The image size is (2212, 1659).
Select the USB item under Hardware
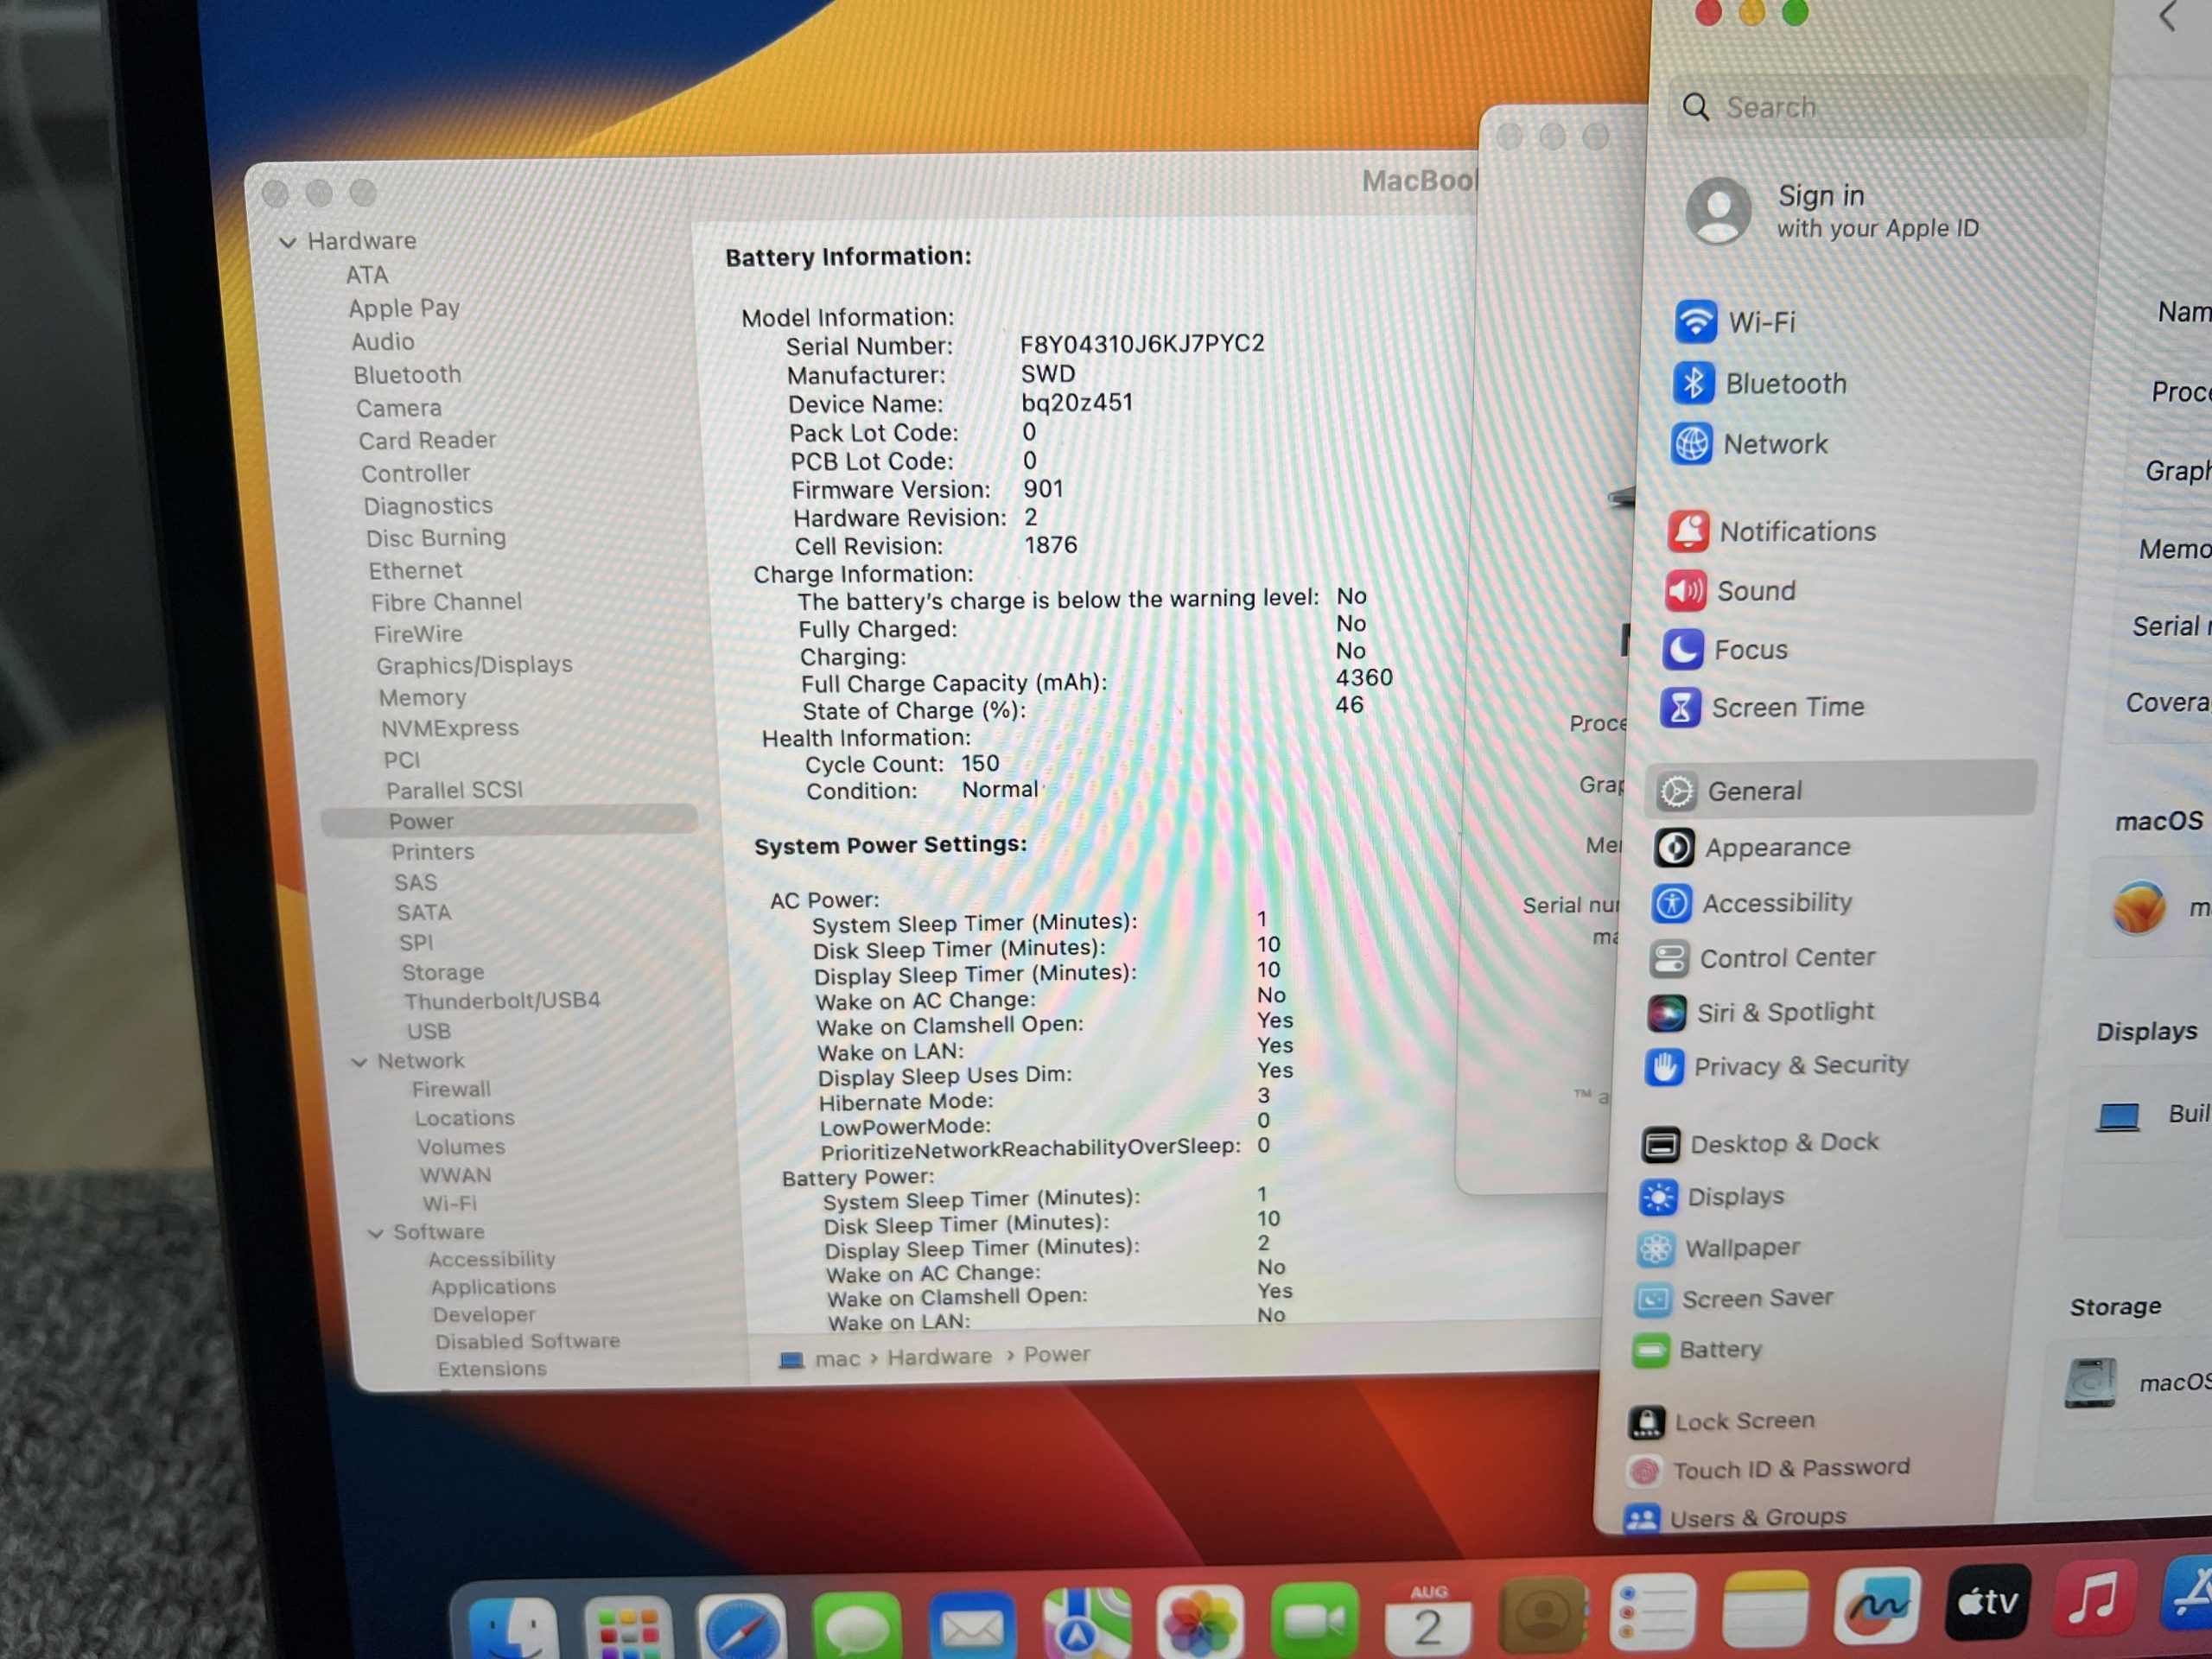pos(429,1031)
